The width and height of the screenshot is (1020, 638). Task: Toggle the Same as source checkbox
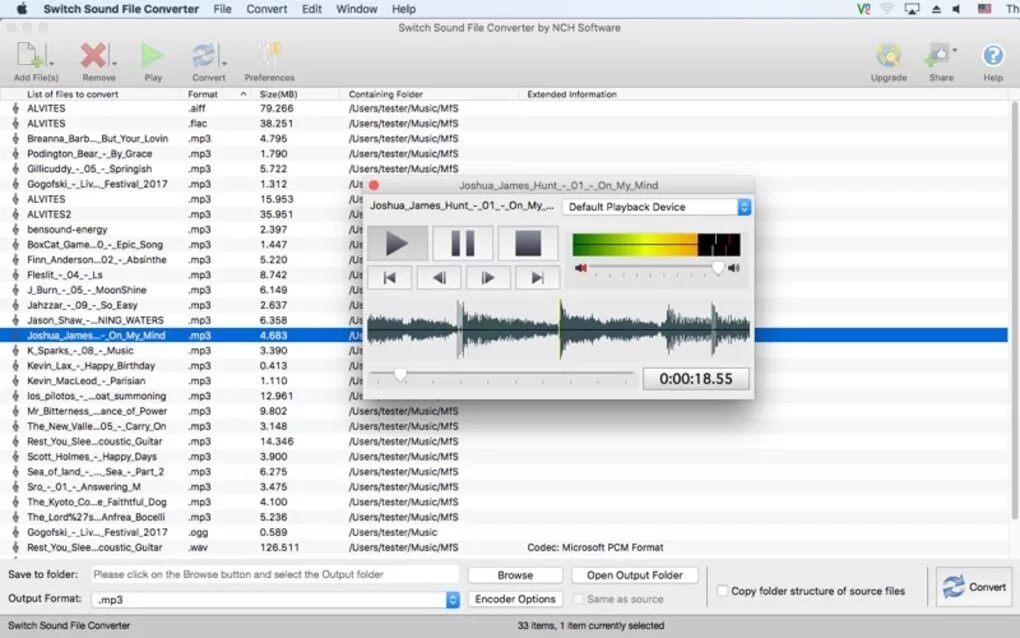[577, 599]
